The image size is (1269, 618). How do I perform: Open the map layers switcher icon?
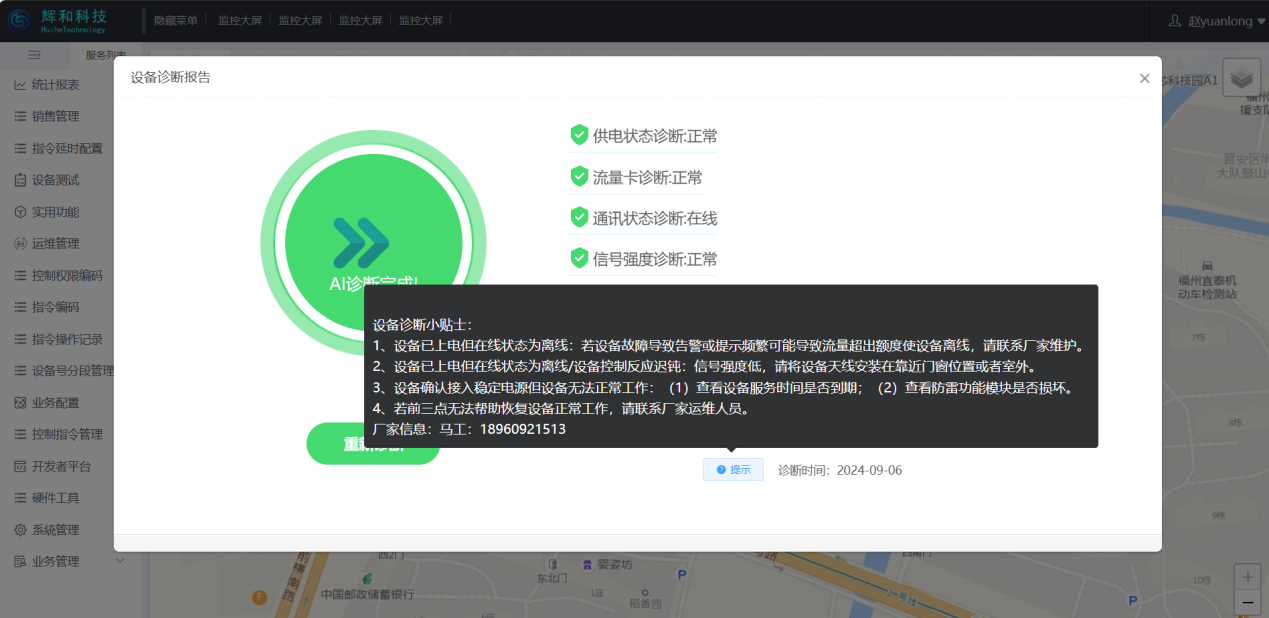pos(1241,78)
